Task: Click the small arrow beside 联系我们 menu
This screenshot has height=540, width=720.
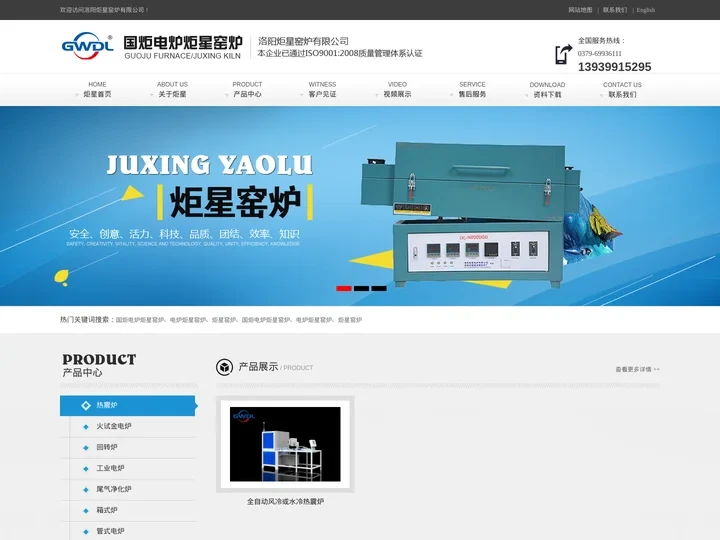Action: [x=602, y=96]
